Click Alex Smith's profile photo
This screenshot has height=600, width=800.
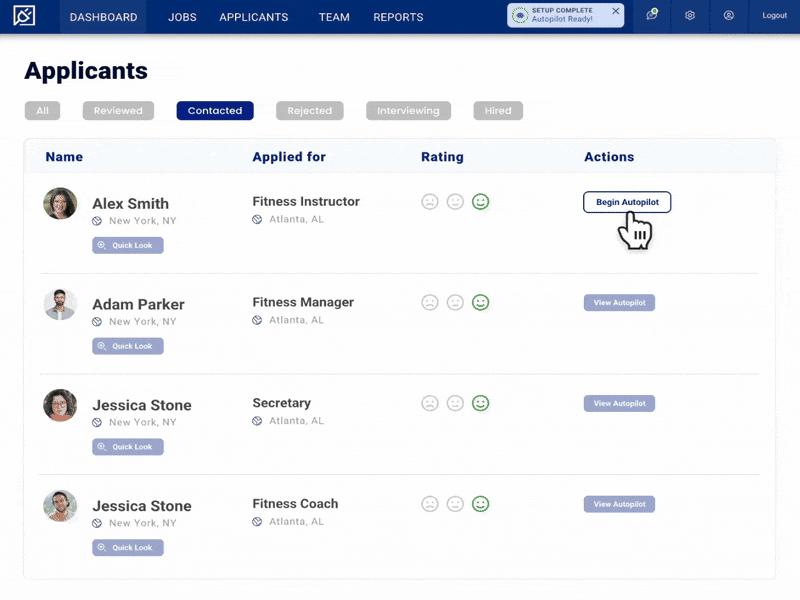tap(60, 204)
